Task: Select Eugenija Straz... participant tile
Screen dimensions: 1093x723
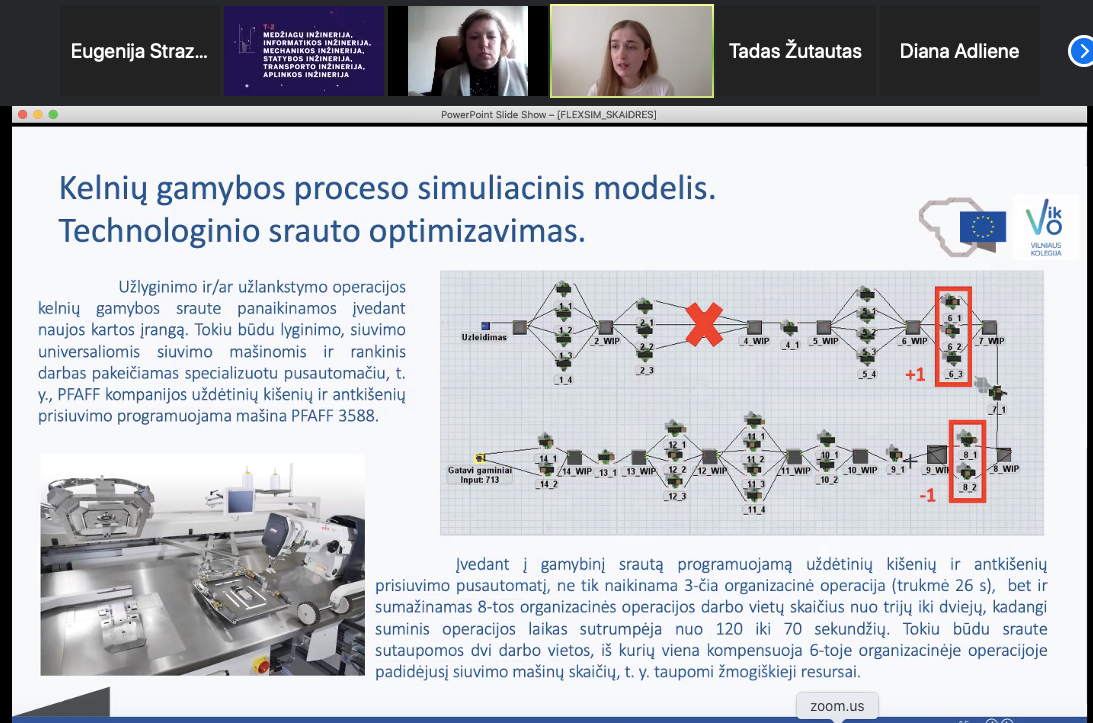Action: [x=139, y=51]
